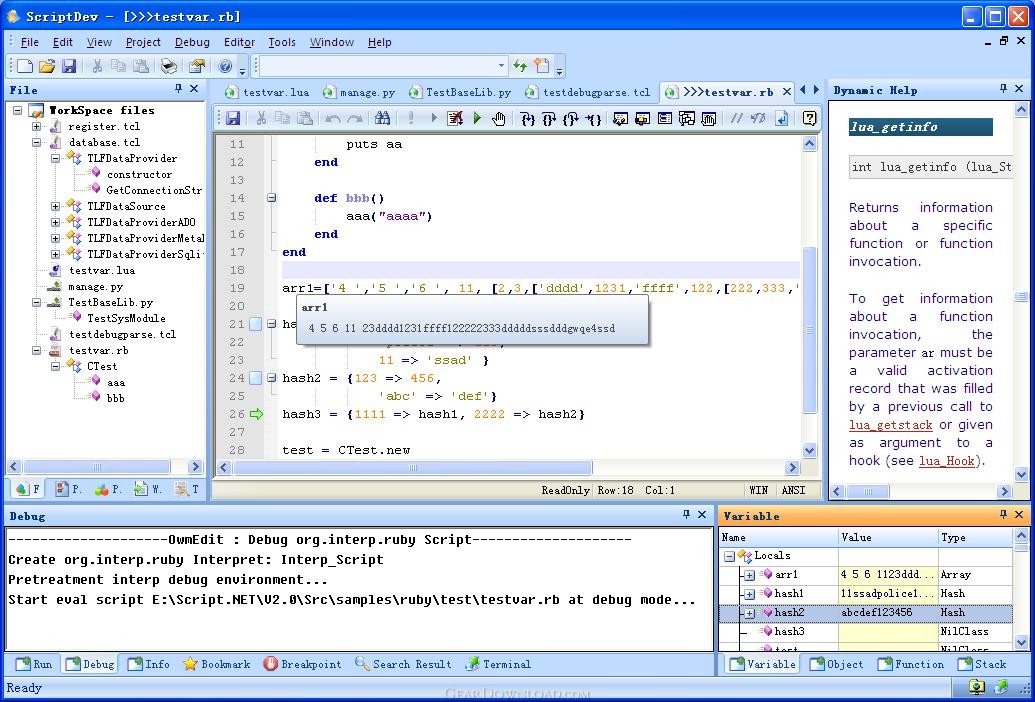Open the Search Result tab
Screen dimensions: 1035x702
point(403,664)
